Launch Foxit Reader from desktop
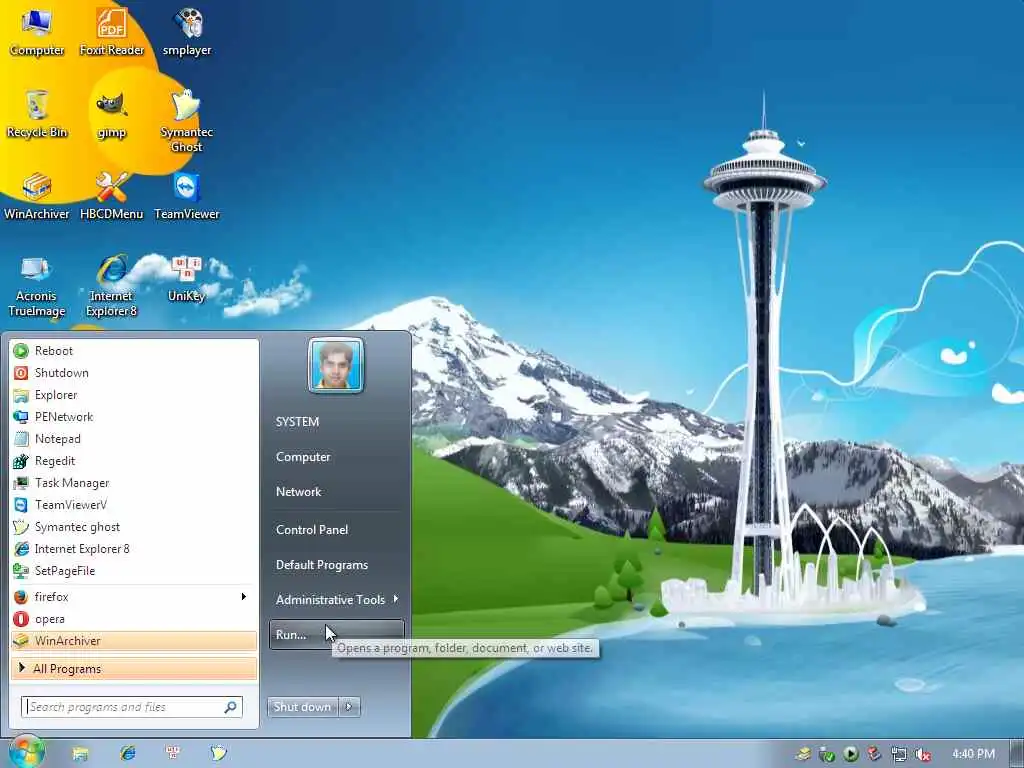 coord(112,31)
